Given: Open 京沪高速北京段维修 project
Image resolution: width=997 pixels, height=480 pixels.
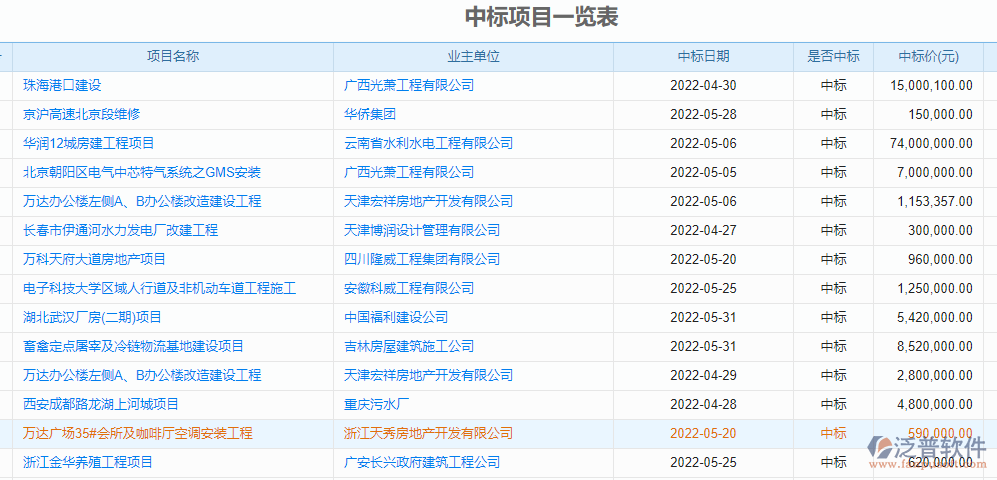Looking at the screenshot, I should (x=82, y=115).
